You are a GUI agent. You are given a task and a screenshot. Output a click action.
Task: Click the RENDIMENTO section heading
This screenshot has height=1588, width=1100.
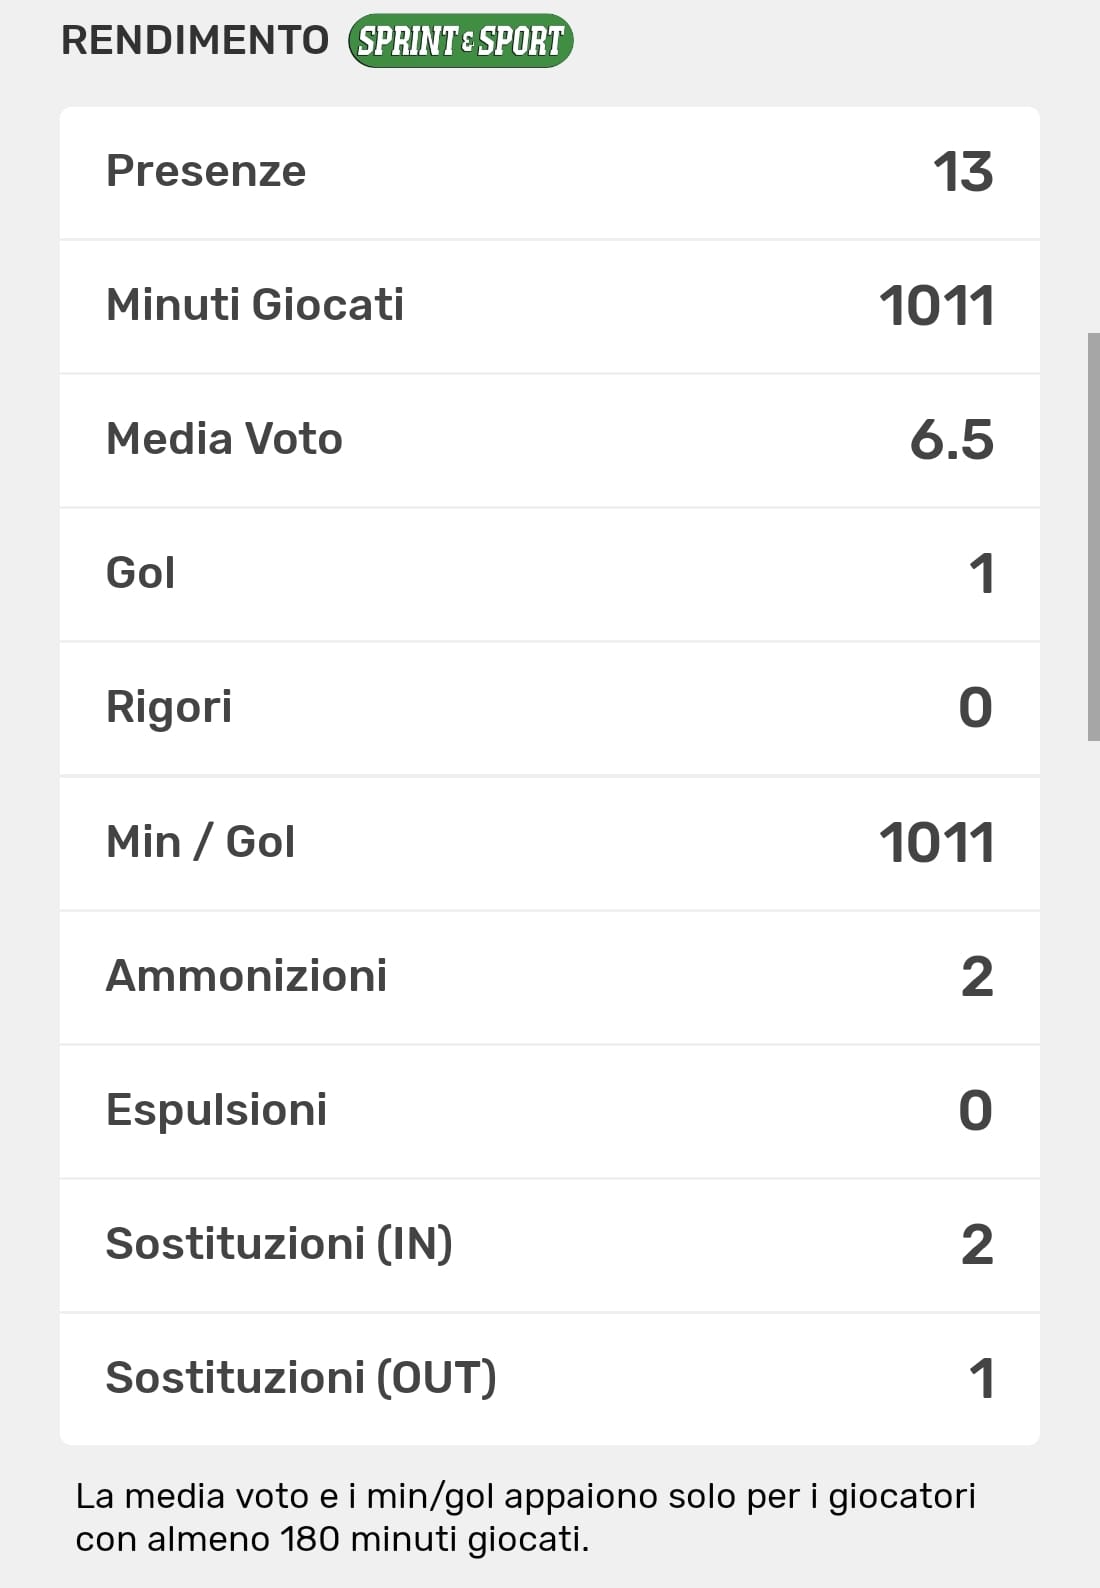click(195, 41)
